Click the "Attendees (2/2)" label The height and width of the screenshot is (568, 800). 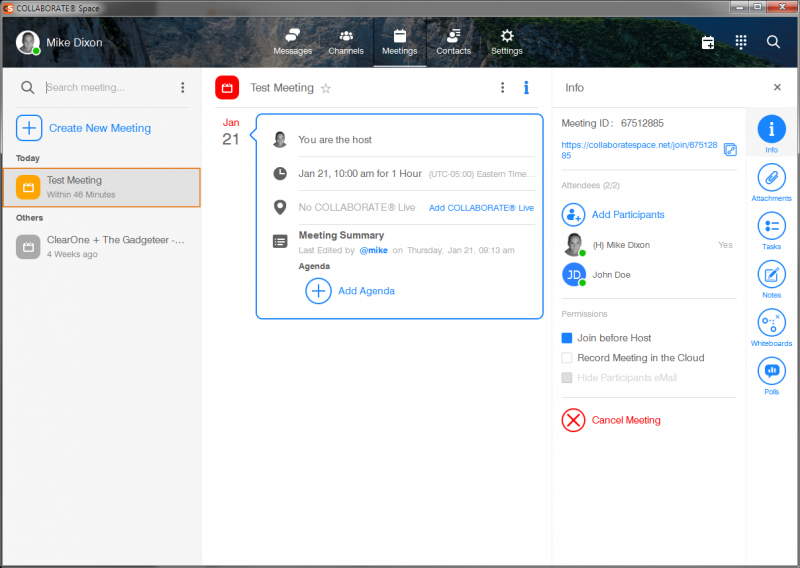click(x=590, y=185)
